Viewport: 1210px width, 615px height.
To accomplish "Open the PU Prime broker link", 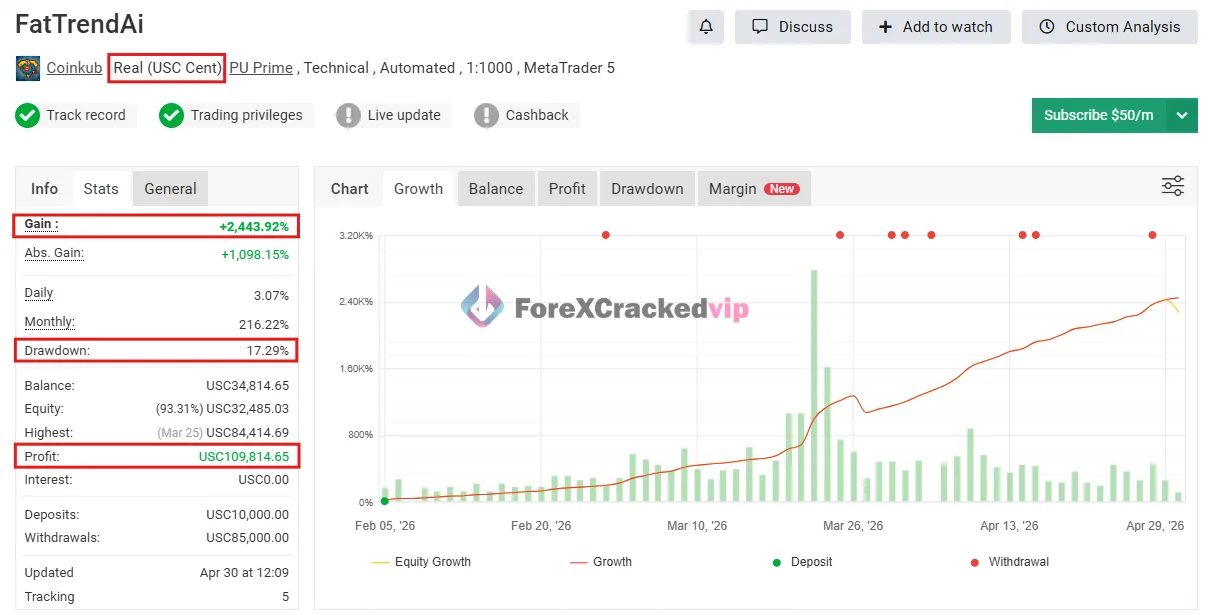I will coord(261,68).
